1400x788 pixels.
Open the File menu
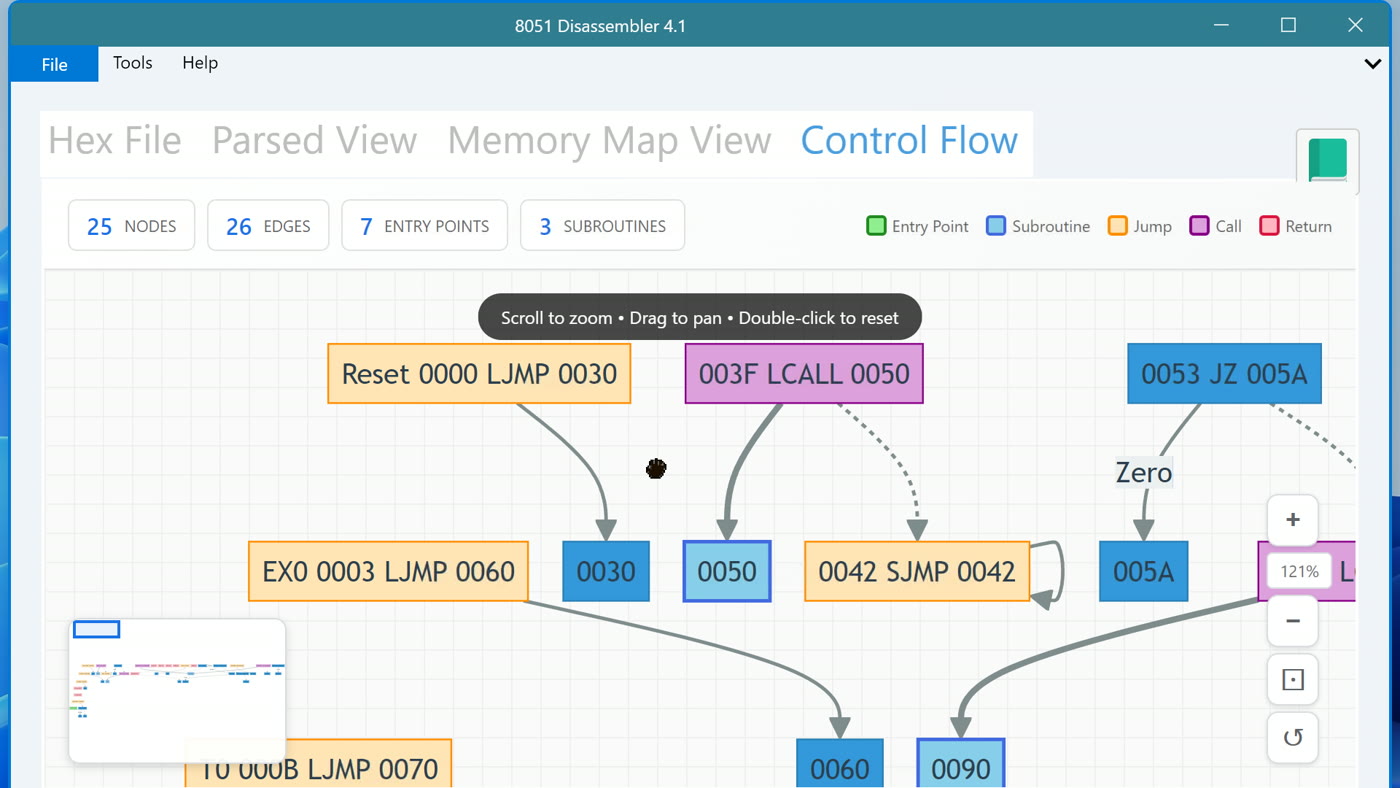point(54,64)
